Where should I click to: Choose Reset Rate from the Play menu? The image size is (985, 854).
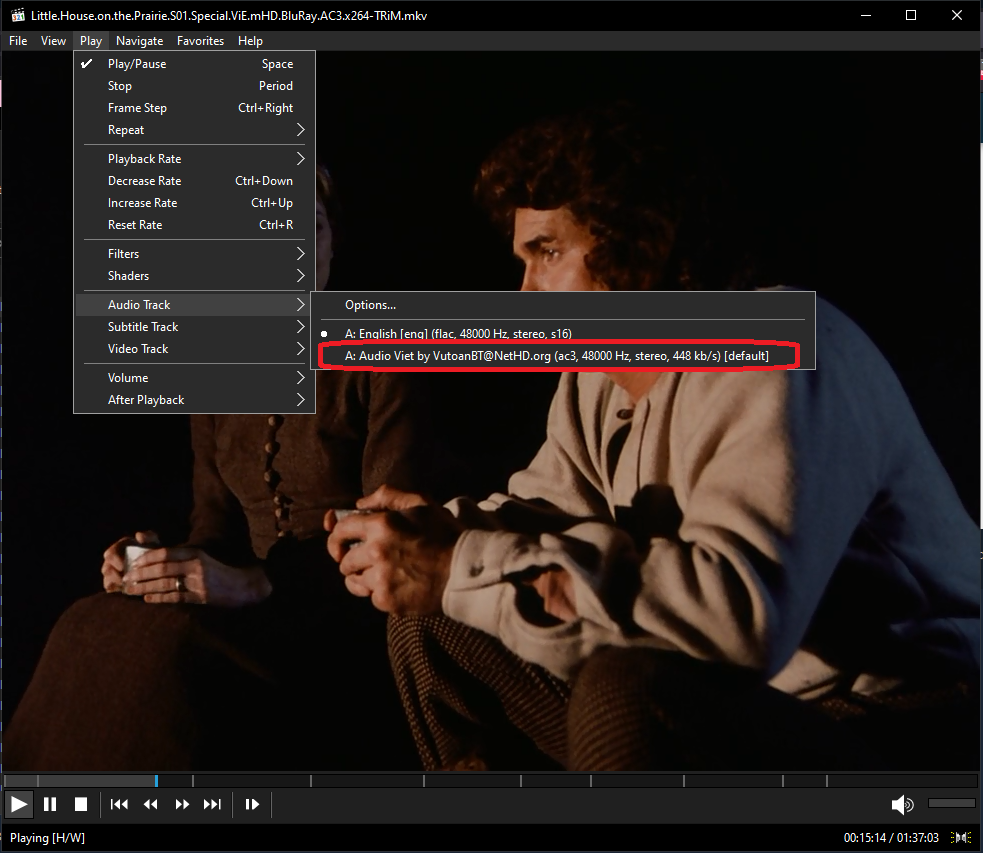point(195,225)
